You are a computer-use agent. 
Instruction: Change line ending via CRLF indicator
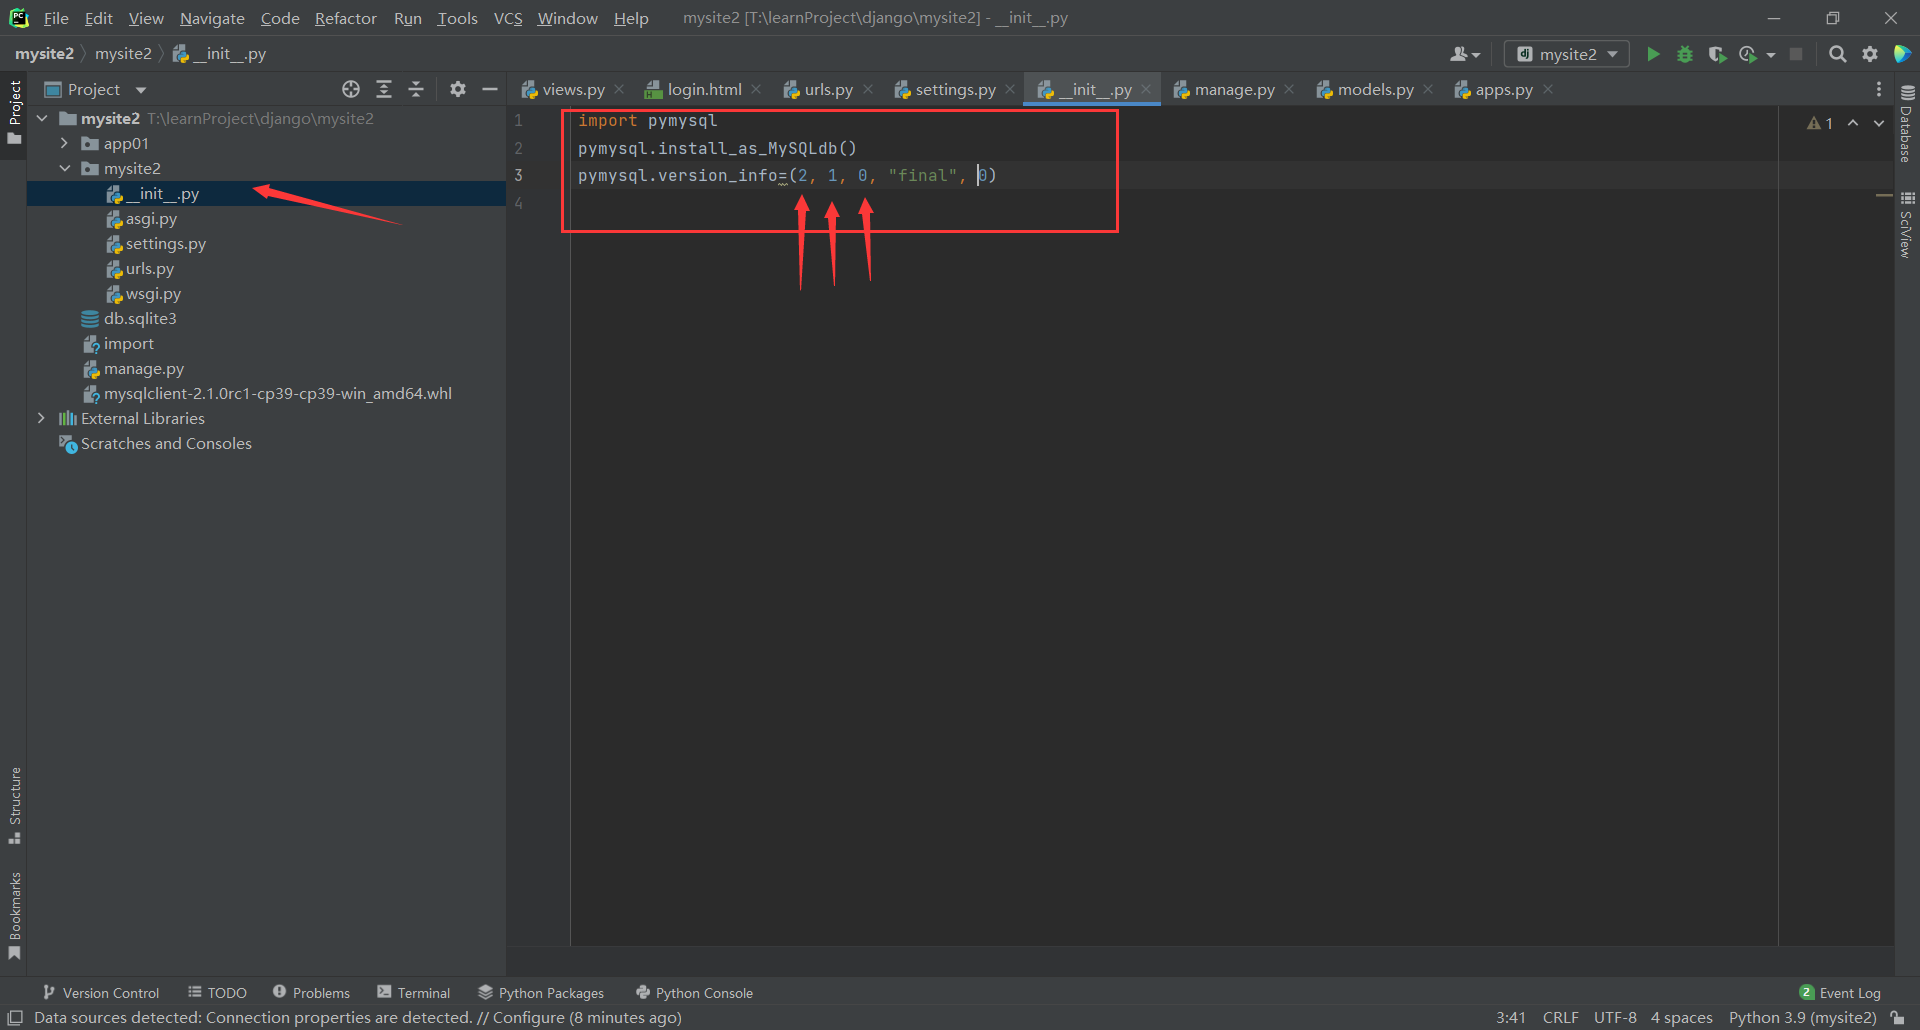[x=1560, y=1017]
